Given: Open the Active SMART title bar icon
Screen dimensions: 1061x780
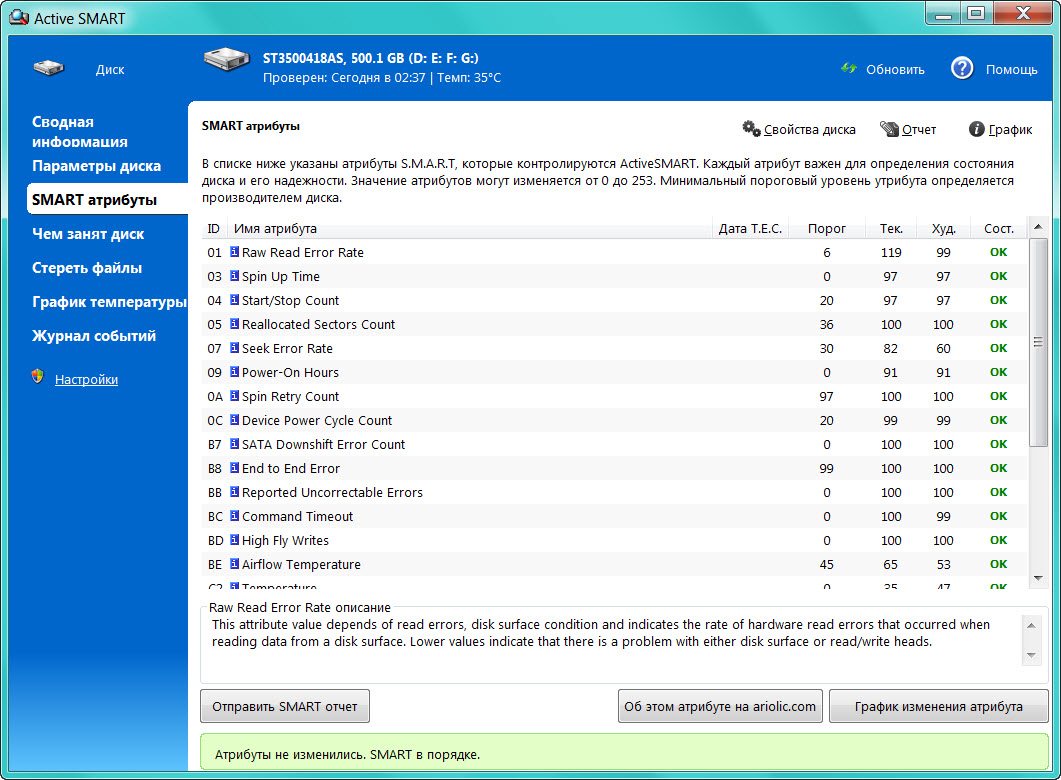Looking at the screenshot, I should (19, 18).
